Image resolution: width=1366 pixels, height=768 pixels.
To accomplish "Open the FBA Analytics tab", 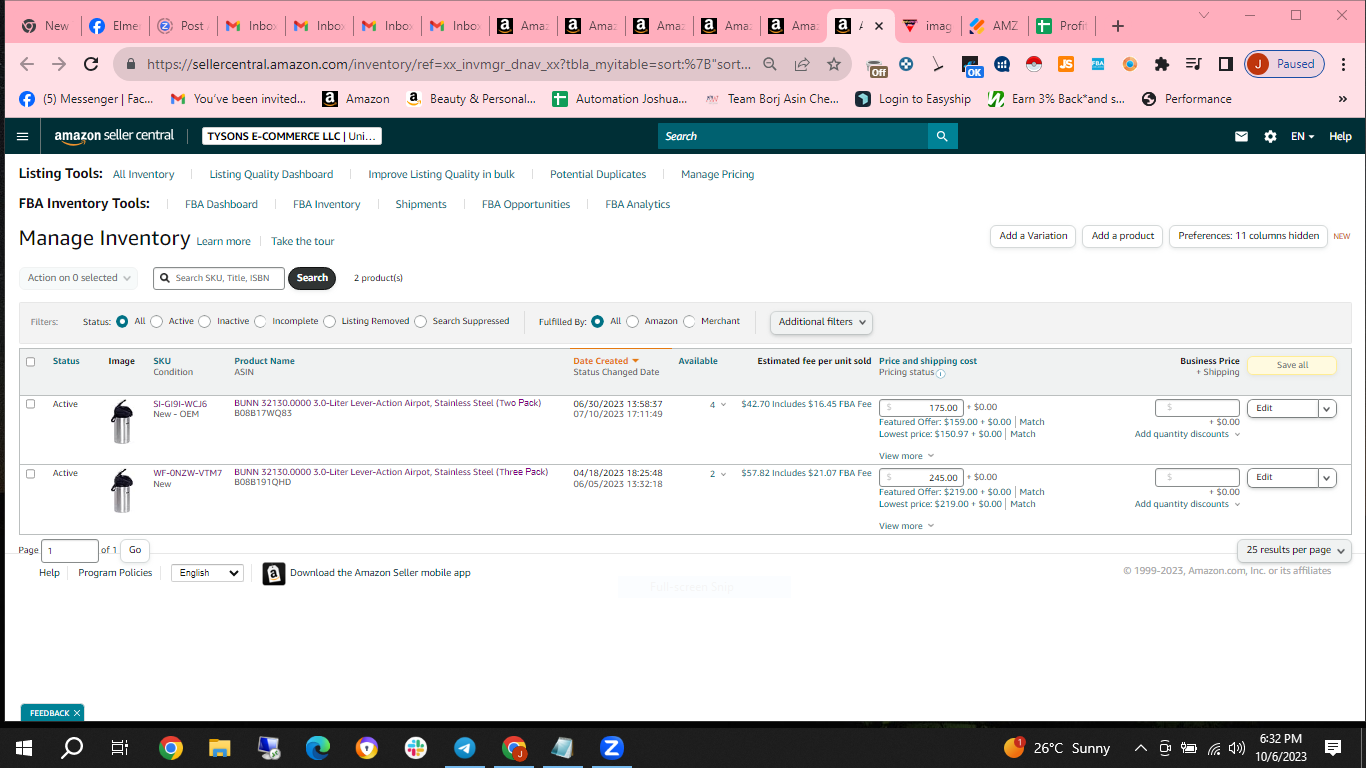I will (638, 204).
